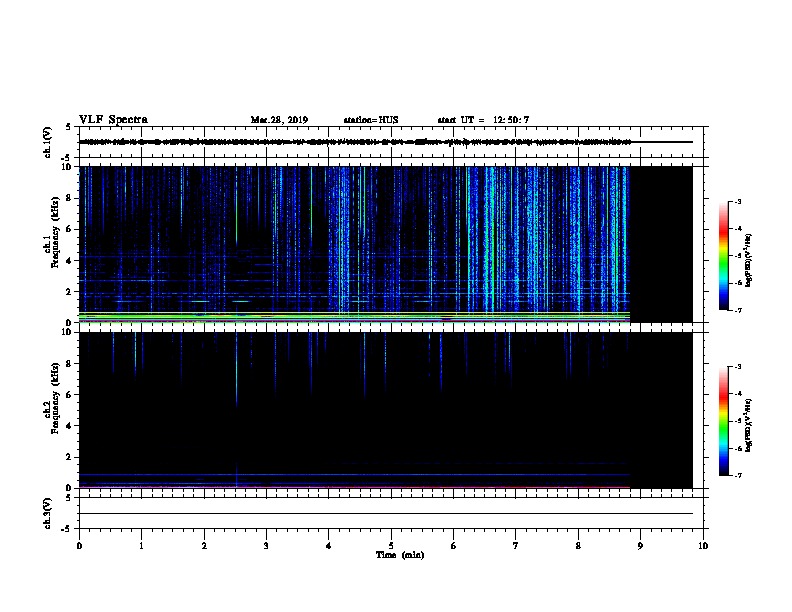Click the "Time (min)" x-axis label
The image size is (792, 612).
400,555
